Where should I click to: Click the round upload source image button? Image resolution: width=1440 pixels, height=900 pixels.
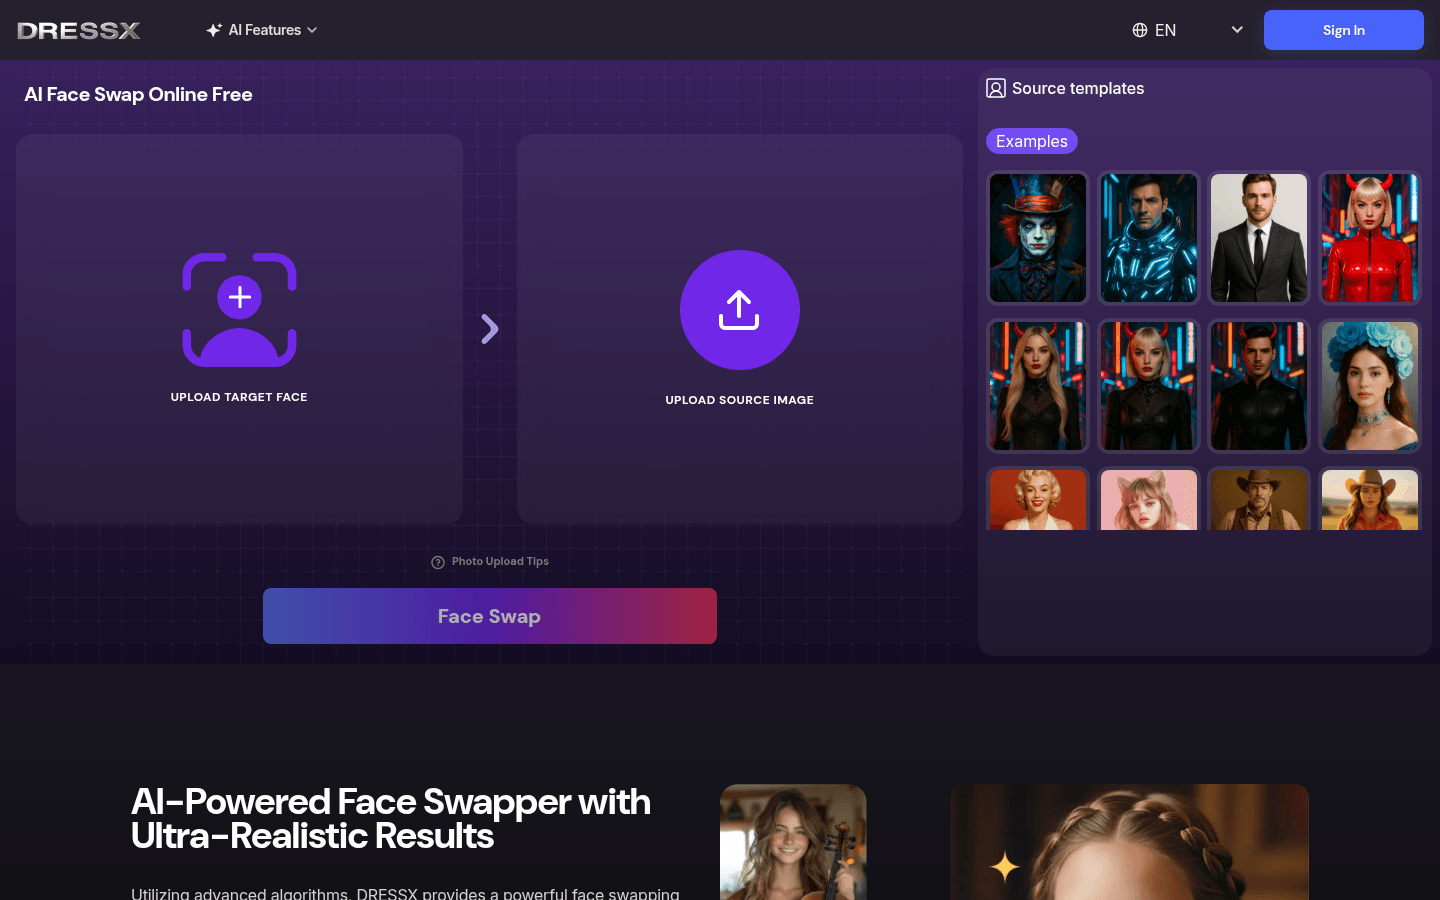(x=740, y=310)
